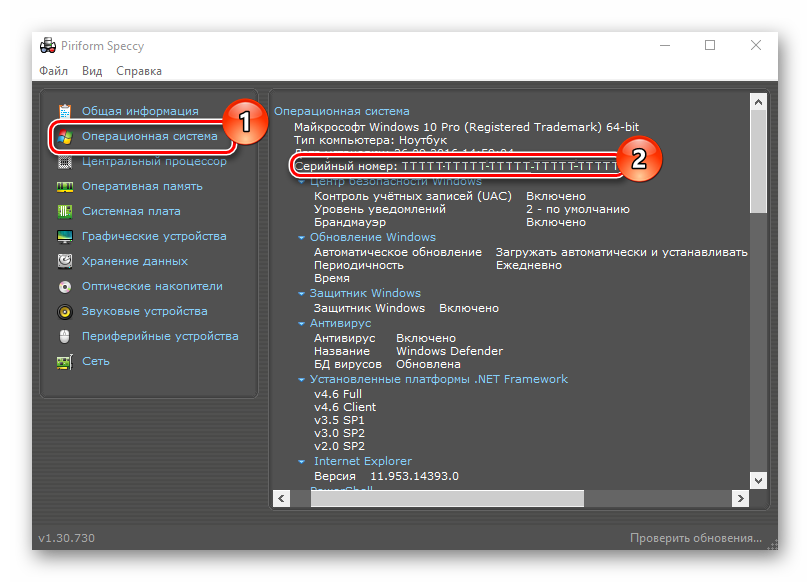
Task: Click Контроль учётных записей (UAC) row
Action: 450,196
